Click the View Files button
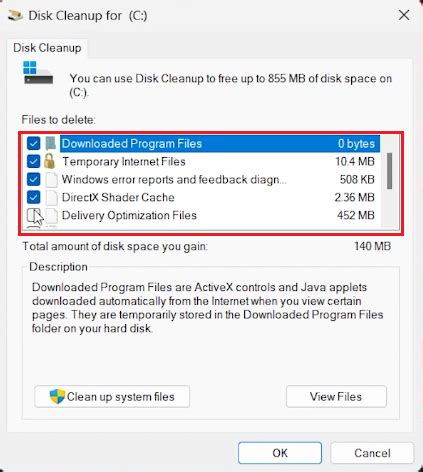 point(336,396)
